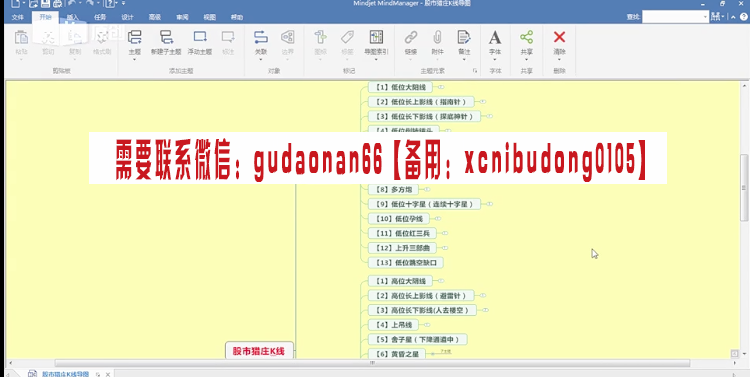Click the 新建子主题 (new subtopic) icon

coord(166,37)
